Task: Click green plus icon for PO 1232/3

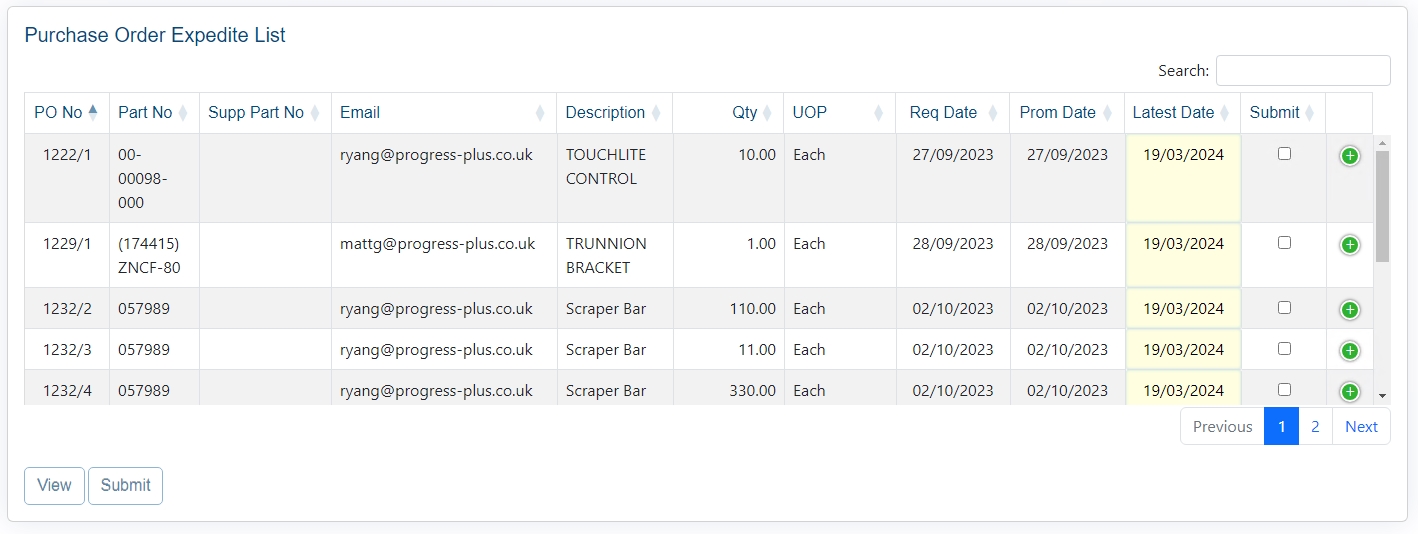Action: pos(1349,351)
